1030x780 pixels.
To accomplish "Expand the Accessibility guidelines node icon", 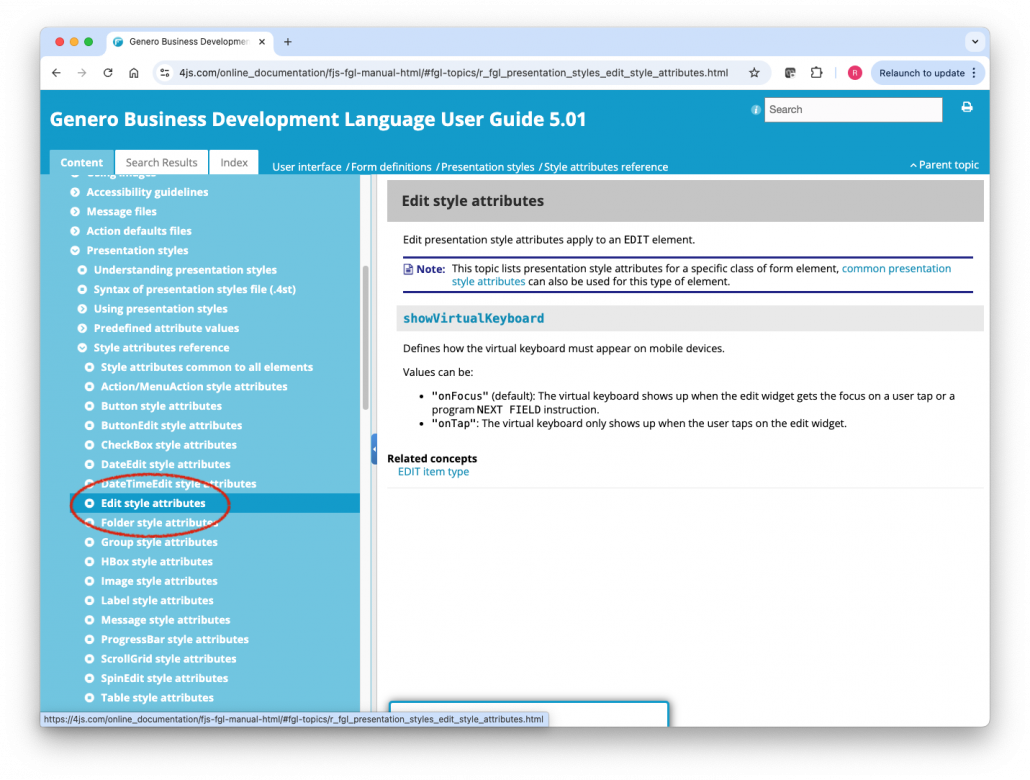I will click(x=75, y=192).
